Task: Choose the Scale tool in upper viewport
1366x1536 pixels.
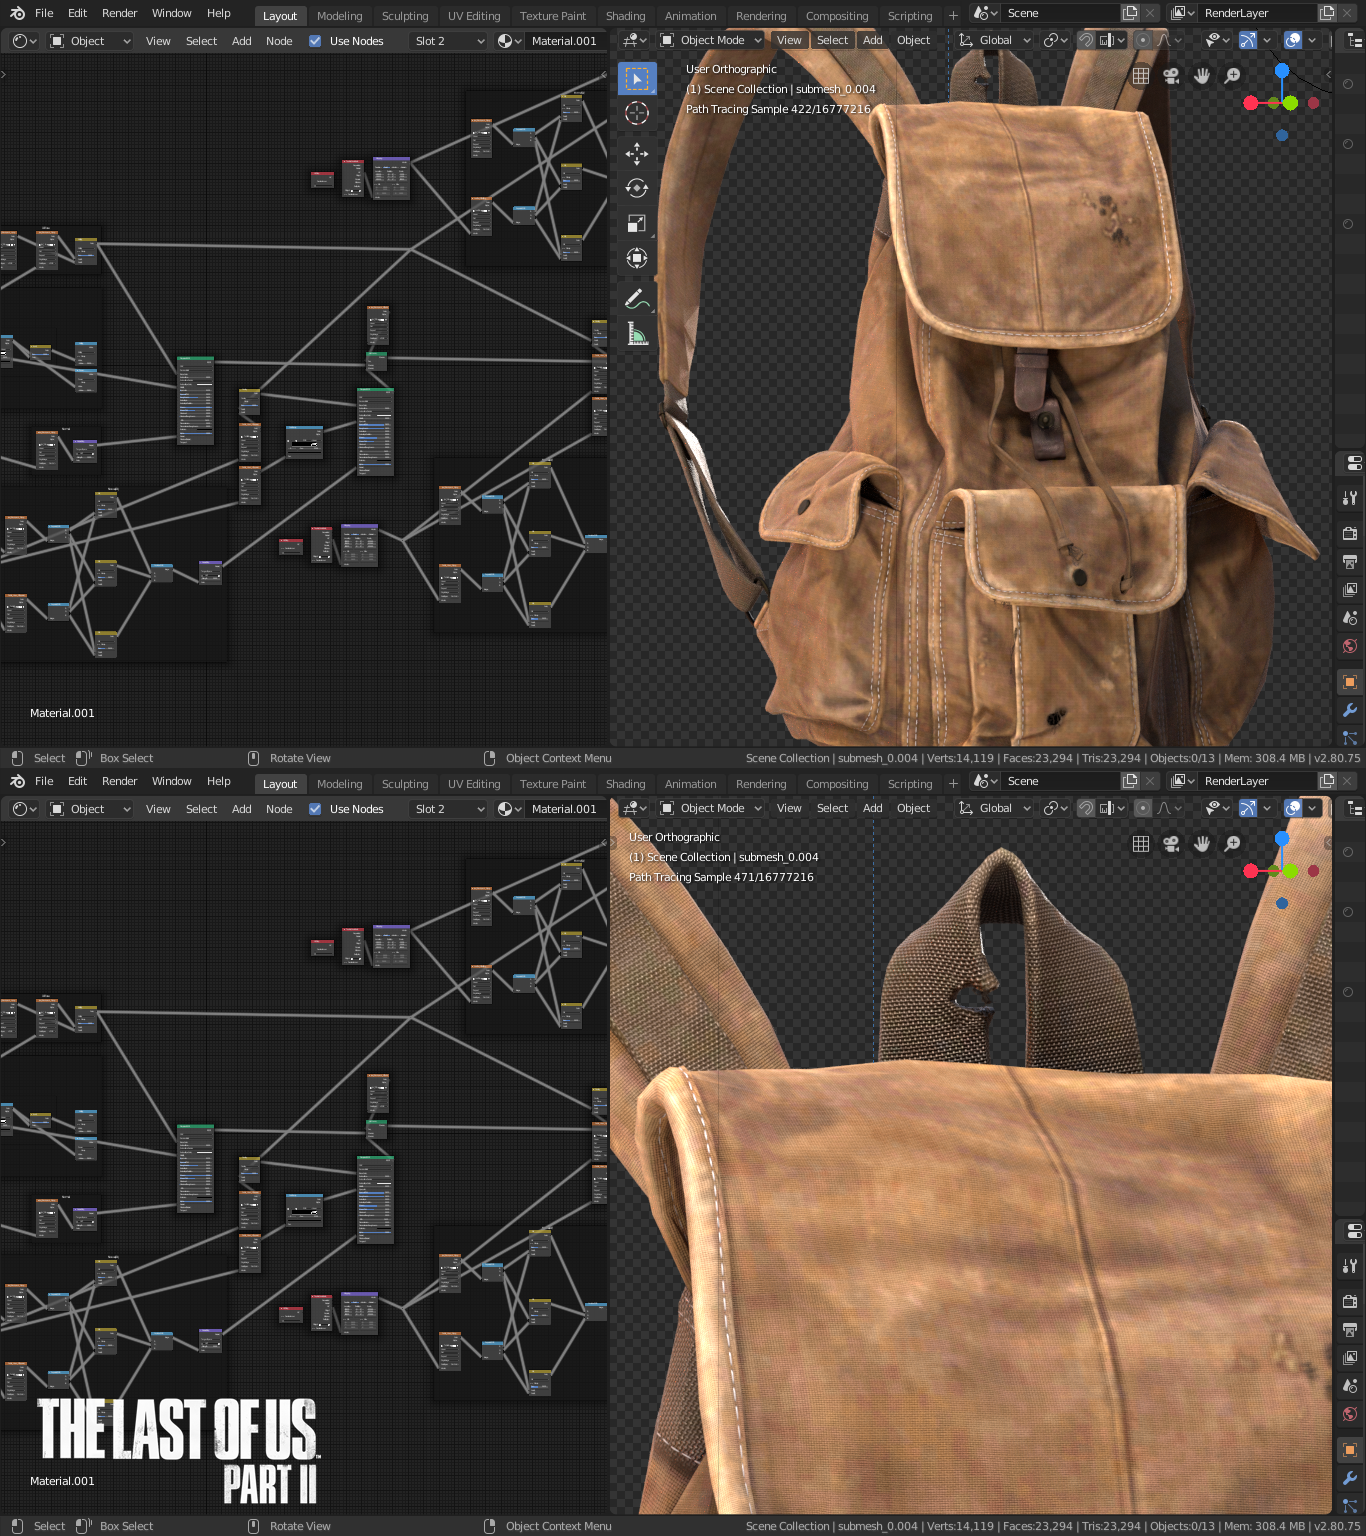Action: [637, 223]
